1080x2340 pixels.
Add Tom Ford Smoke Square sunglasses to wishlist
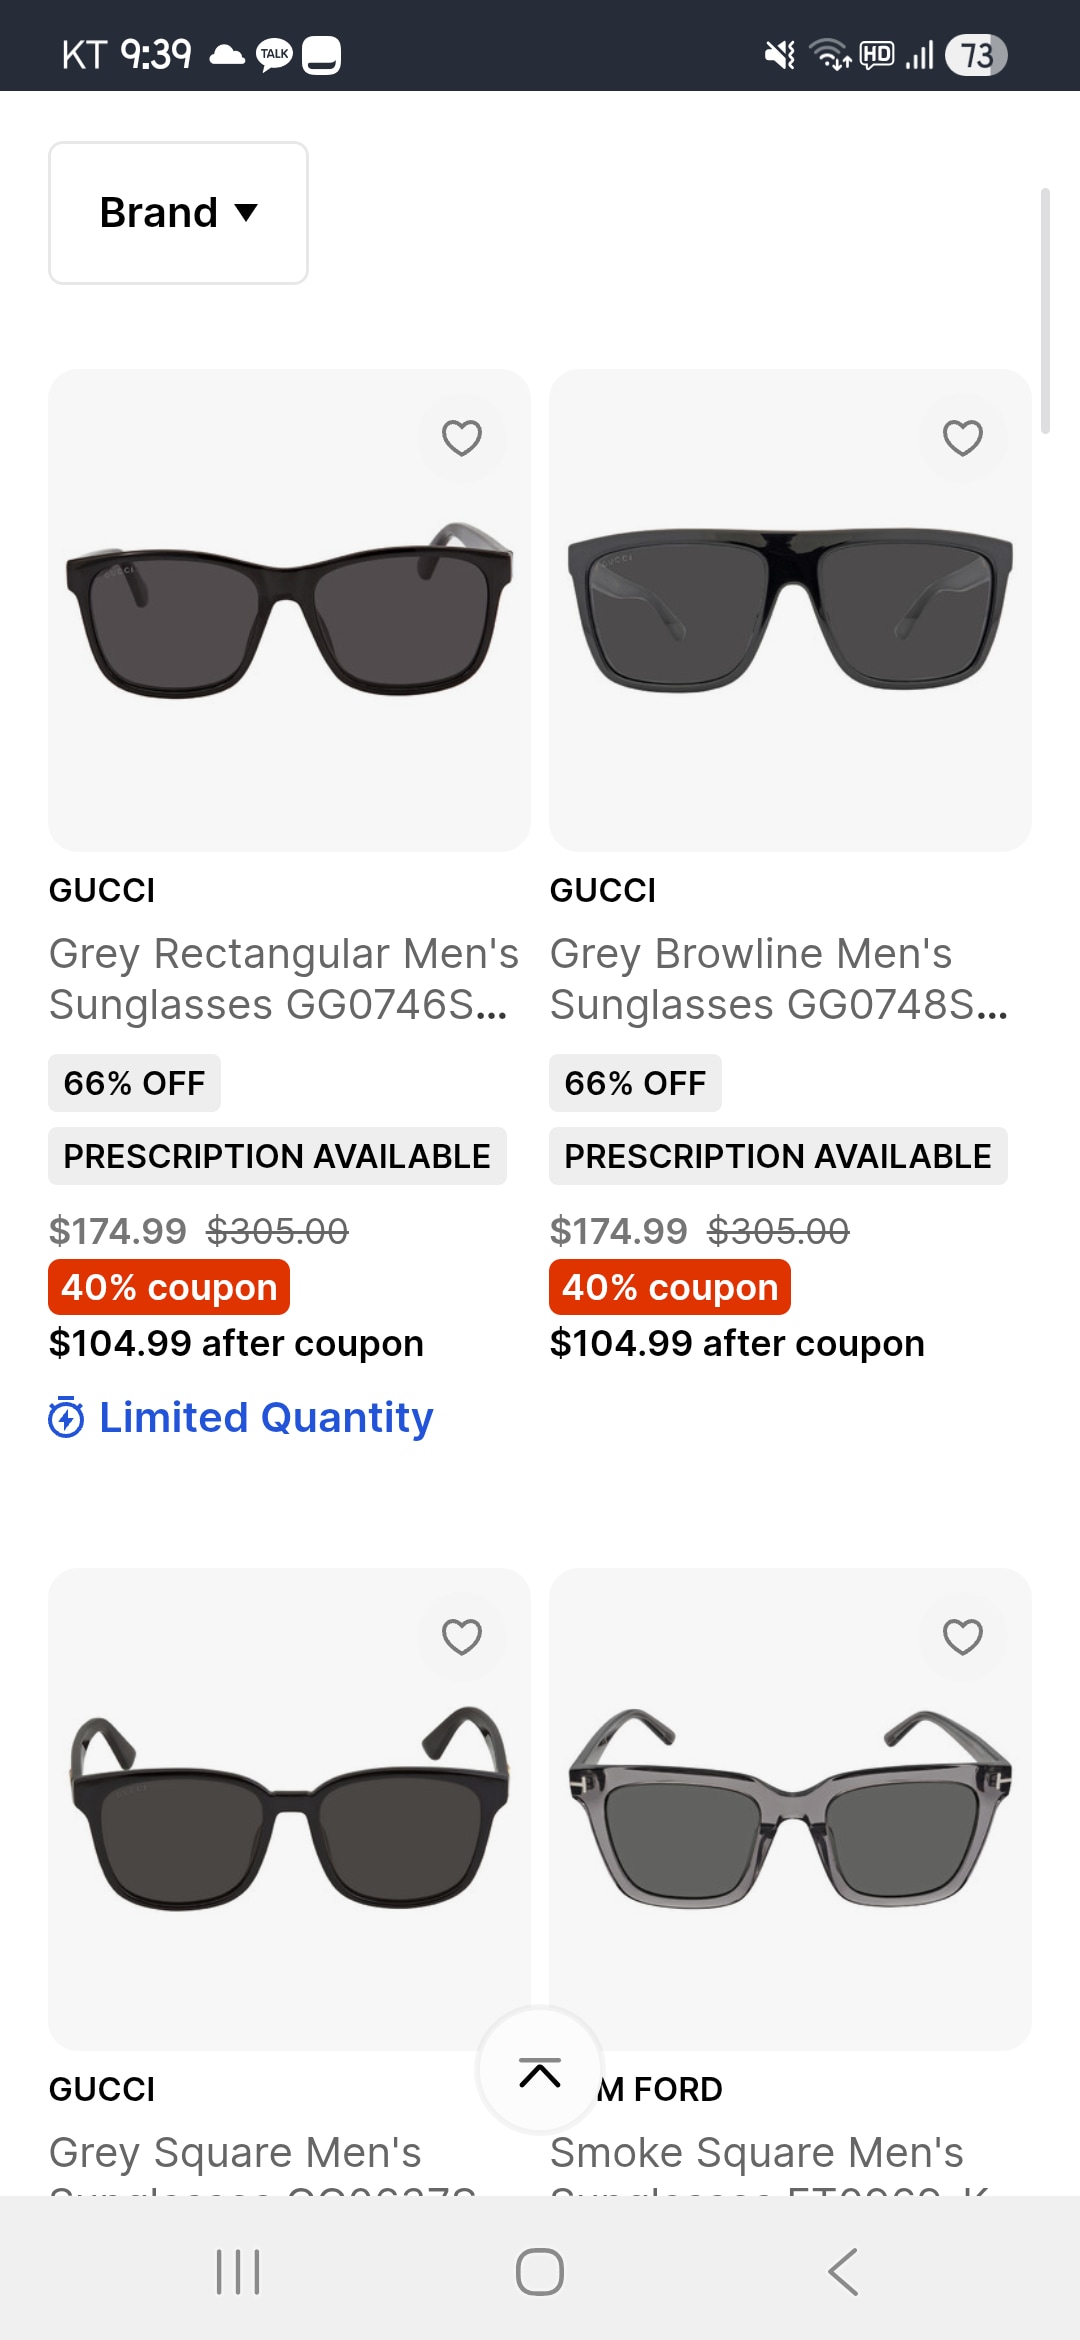tap(962, 1637)
